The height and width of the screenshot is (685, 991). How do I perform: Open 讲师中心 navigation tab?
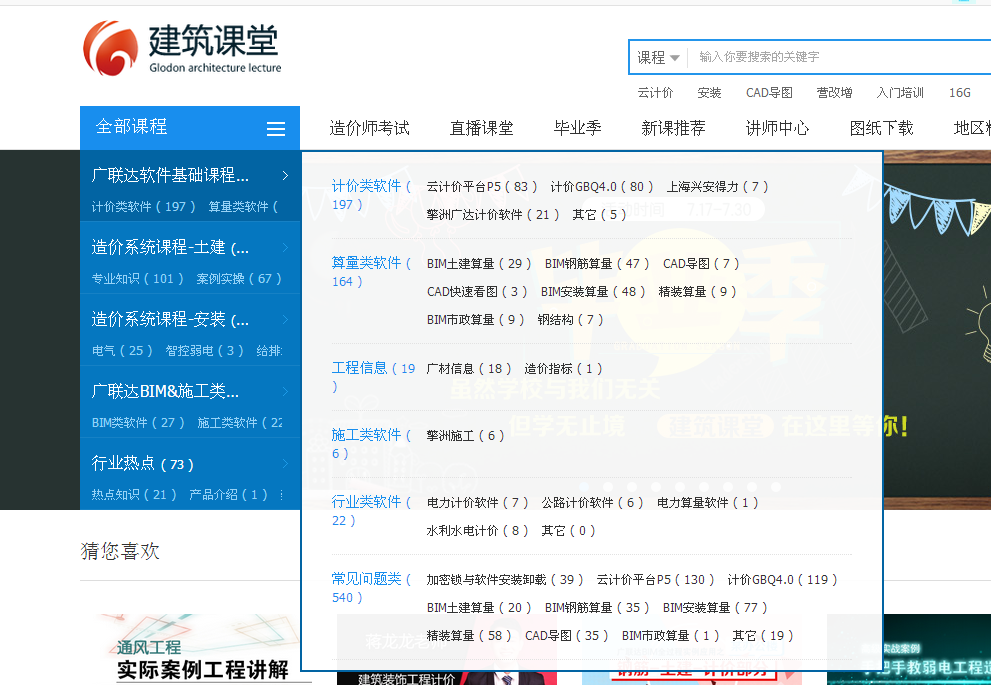coord(777,128)
